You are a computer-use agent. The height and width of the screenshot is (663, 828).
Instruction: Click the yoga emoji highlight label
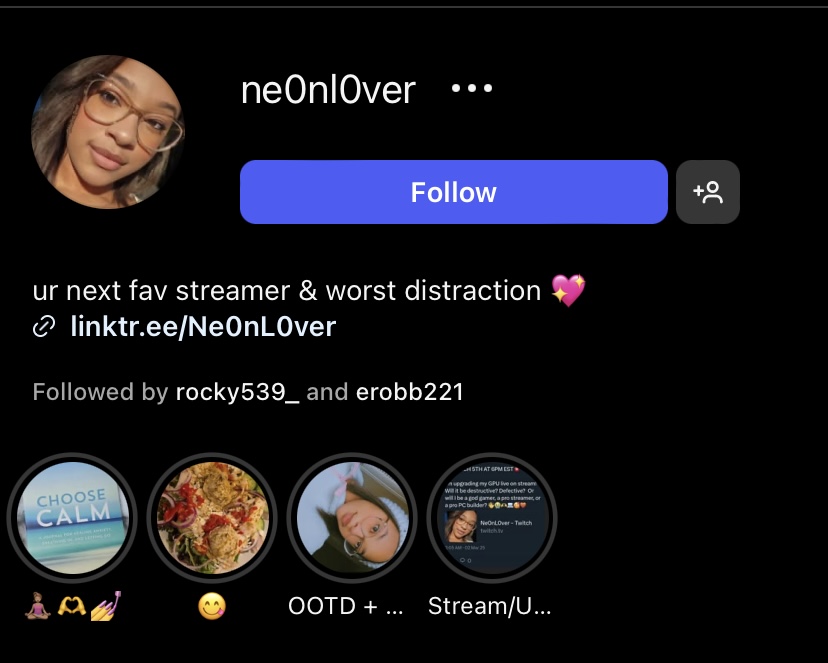pos(73,606)
